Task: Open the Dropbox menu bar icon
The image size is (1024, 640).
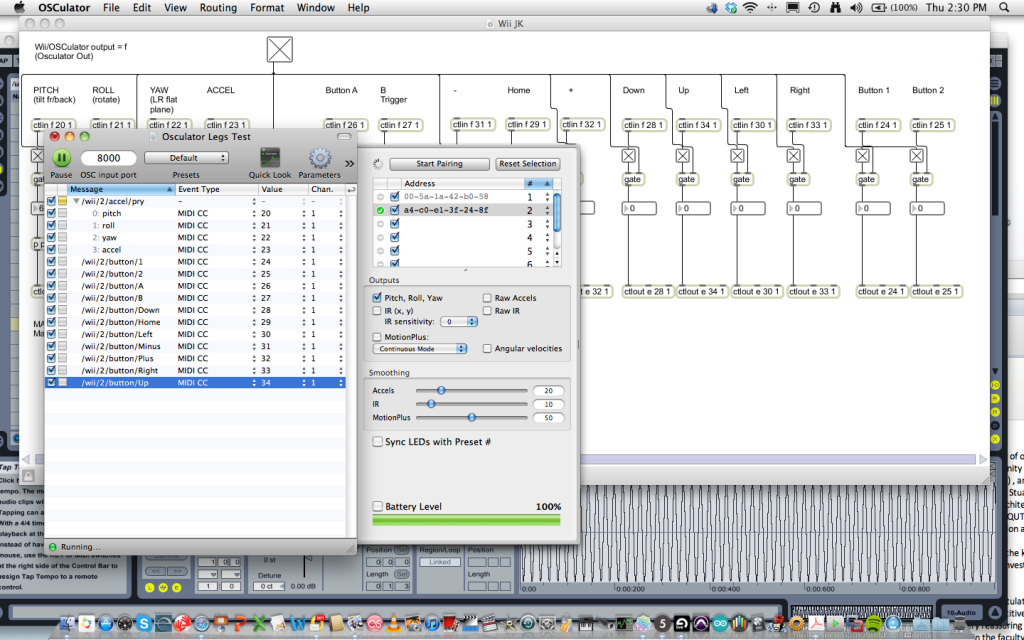Action: pyautogui.click(x=731, y=8)
